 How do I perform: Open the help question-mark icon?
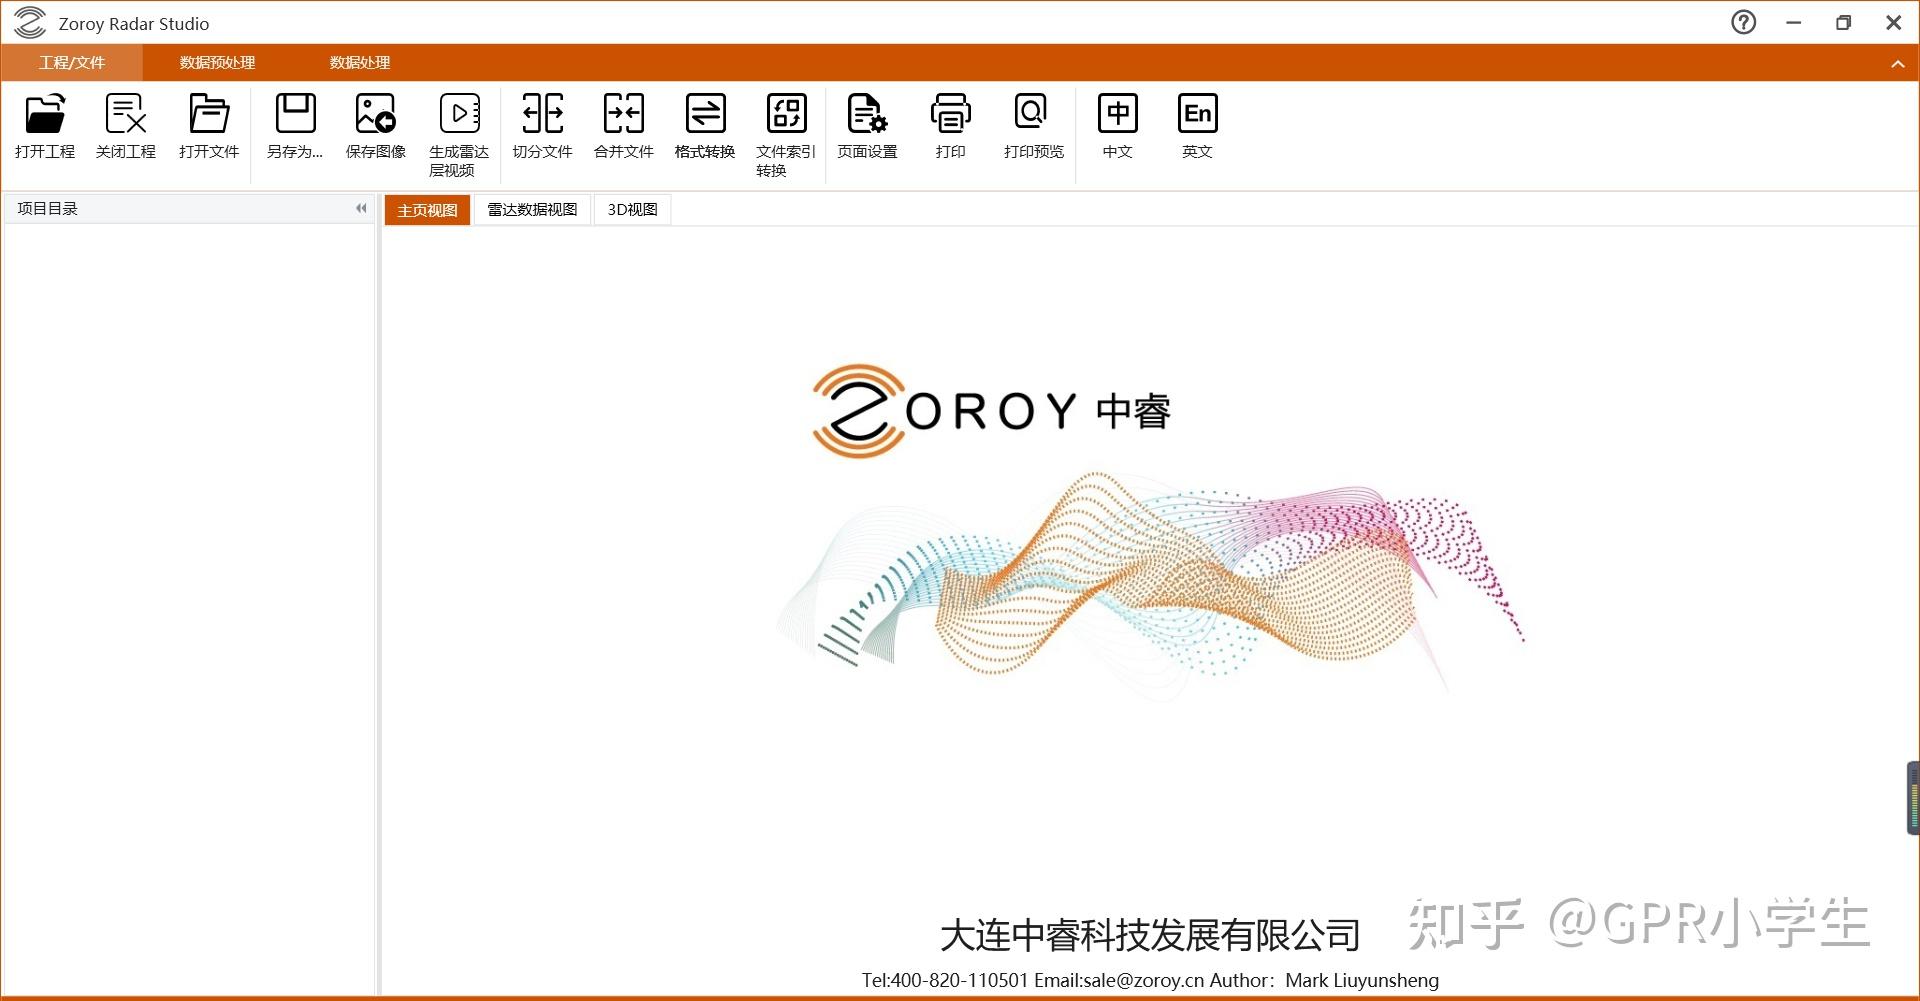pos(1743,22)
